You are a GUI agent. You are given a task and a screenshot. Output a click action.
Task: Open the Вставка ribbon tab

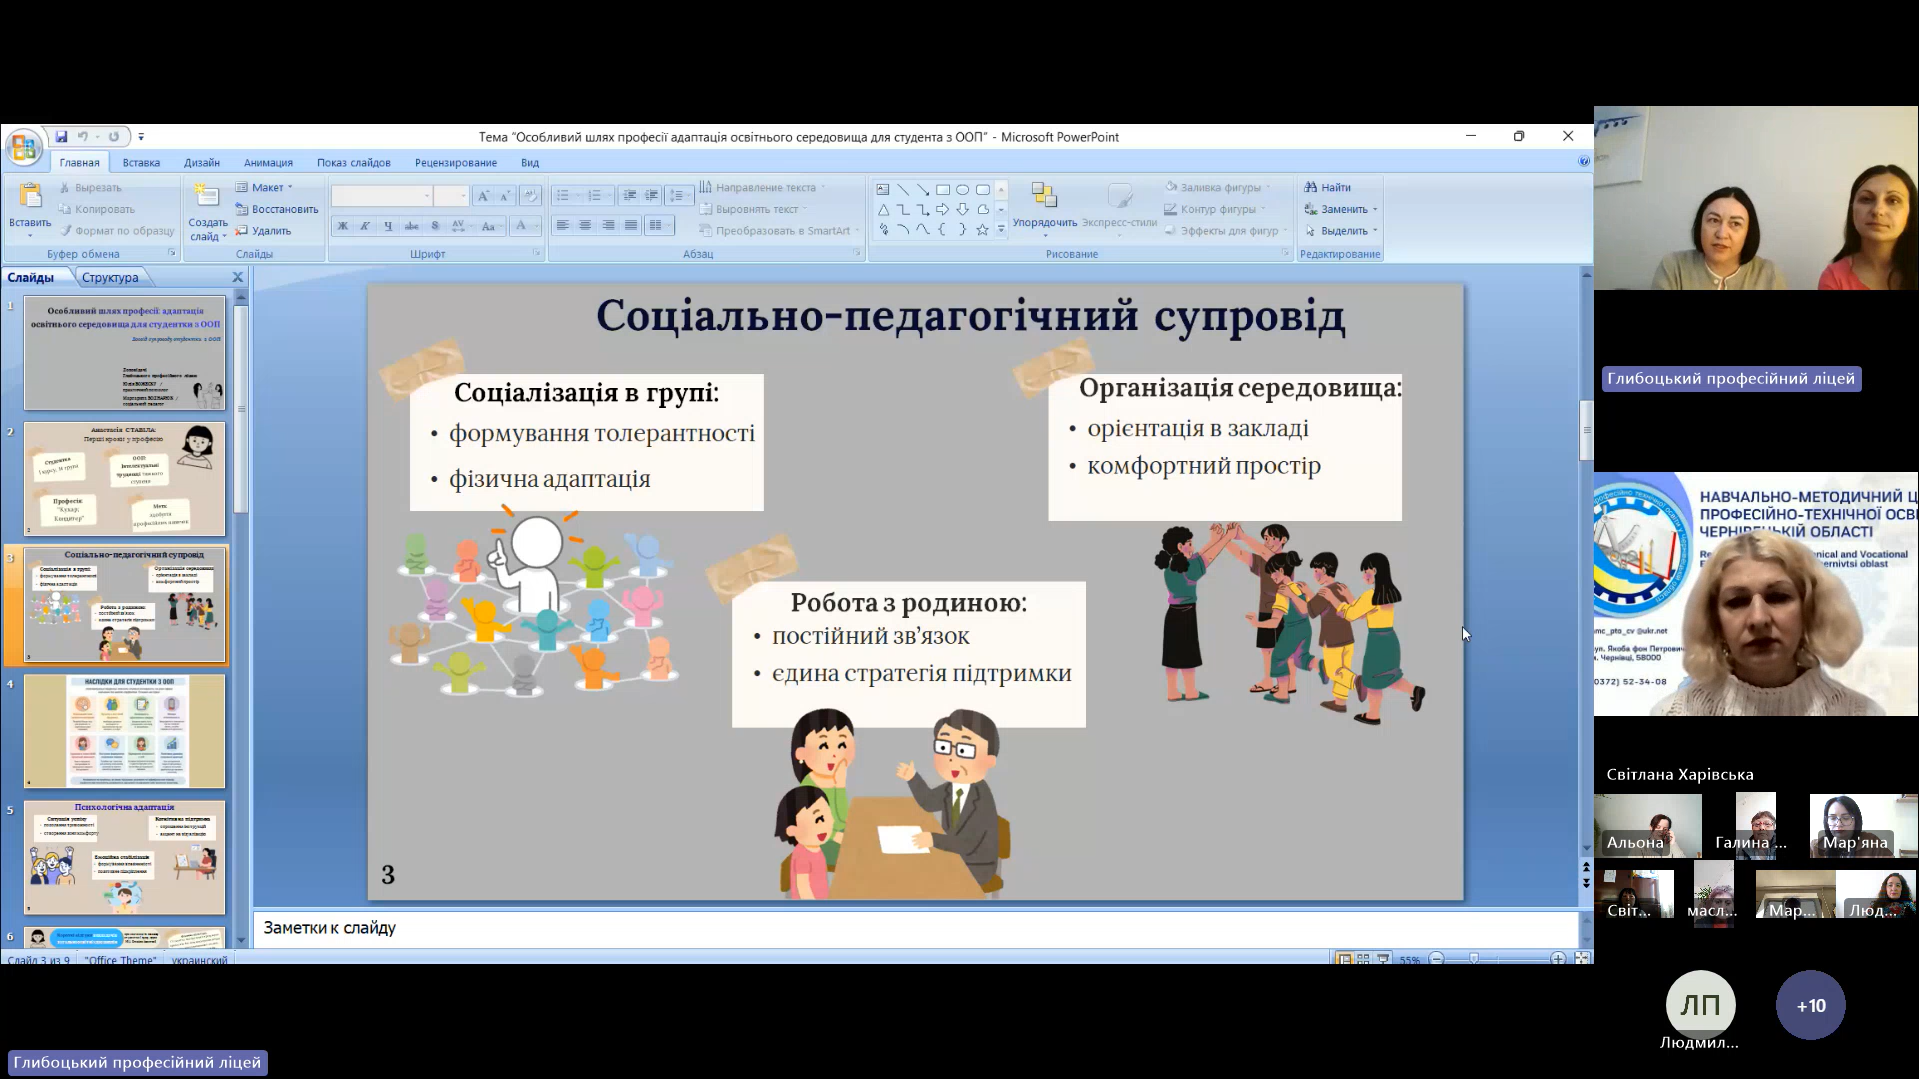[141, 163]
